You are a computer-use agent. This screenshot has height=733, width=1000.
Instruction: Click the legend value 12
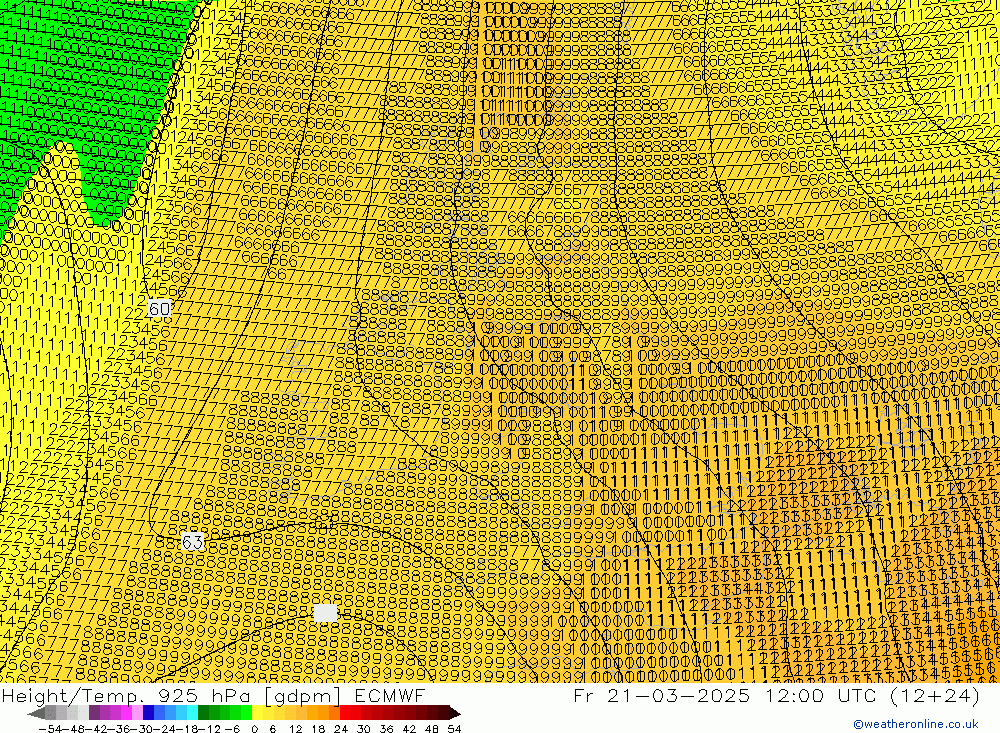[x=295, y=729]
